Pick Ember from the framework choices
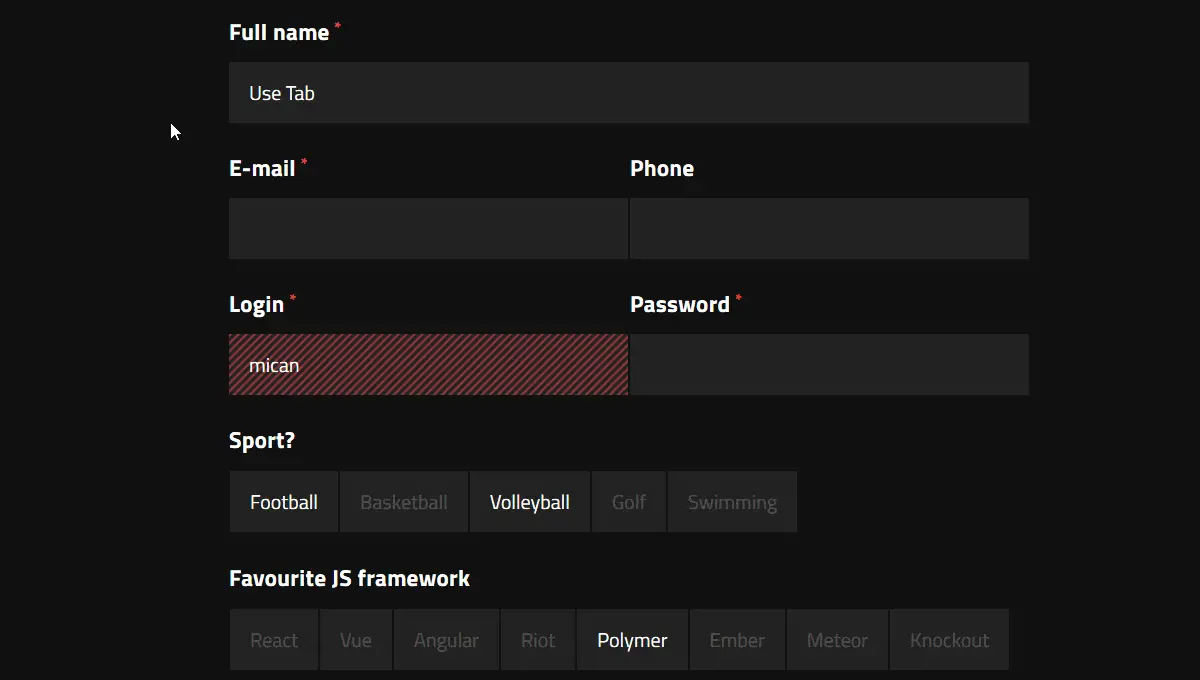The height and width of the screenshot is (680, 1200). pyautogui.click(x=737, y=639)
